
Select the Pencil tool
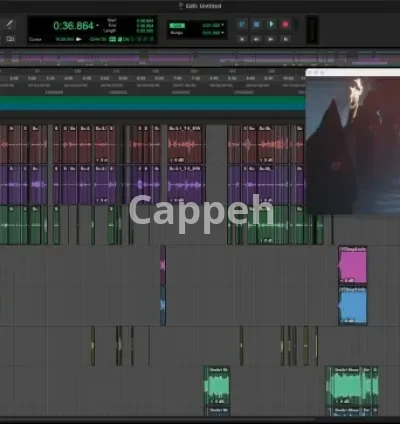[10, 25]
